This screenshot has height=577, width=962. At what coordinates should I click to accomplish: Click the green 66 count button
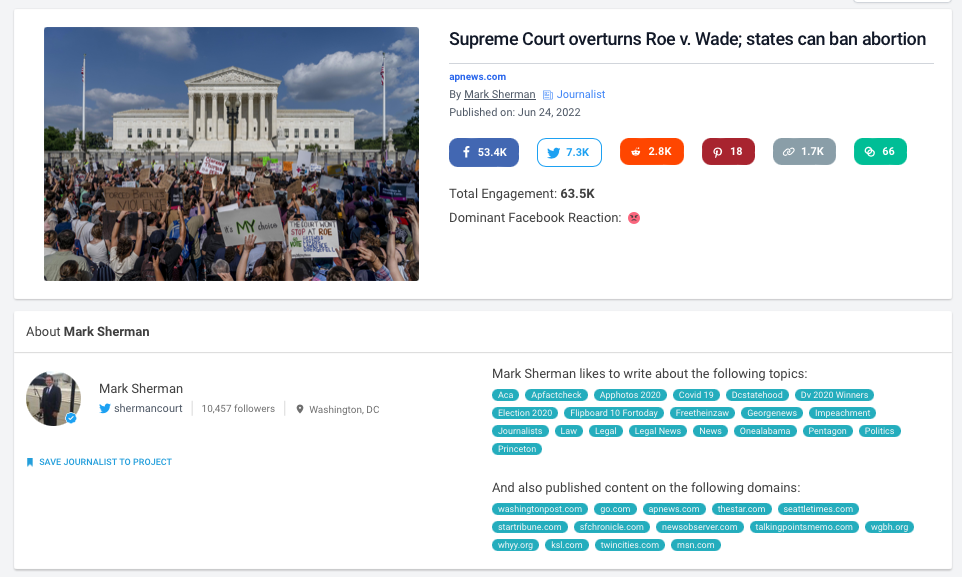click(880, 152)
